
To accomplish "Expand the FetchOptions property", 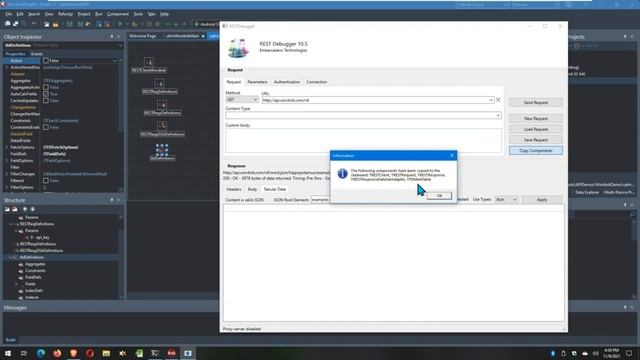I will tap(7, 147).
